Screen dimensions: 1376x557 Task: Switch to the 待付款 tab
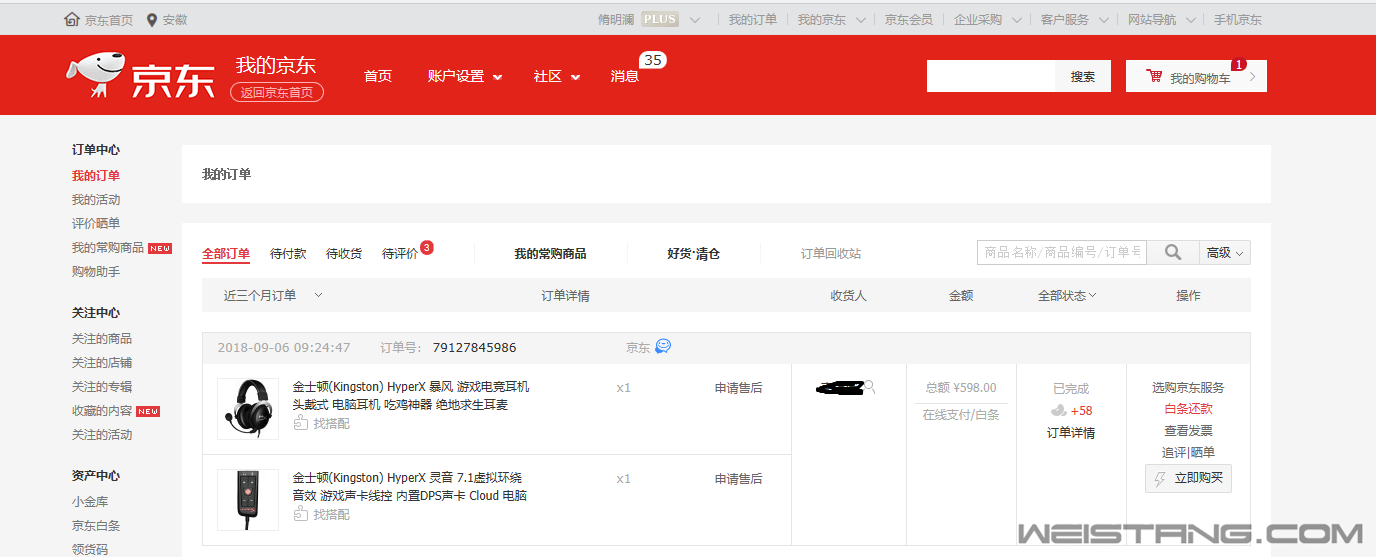[288, 254]
